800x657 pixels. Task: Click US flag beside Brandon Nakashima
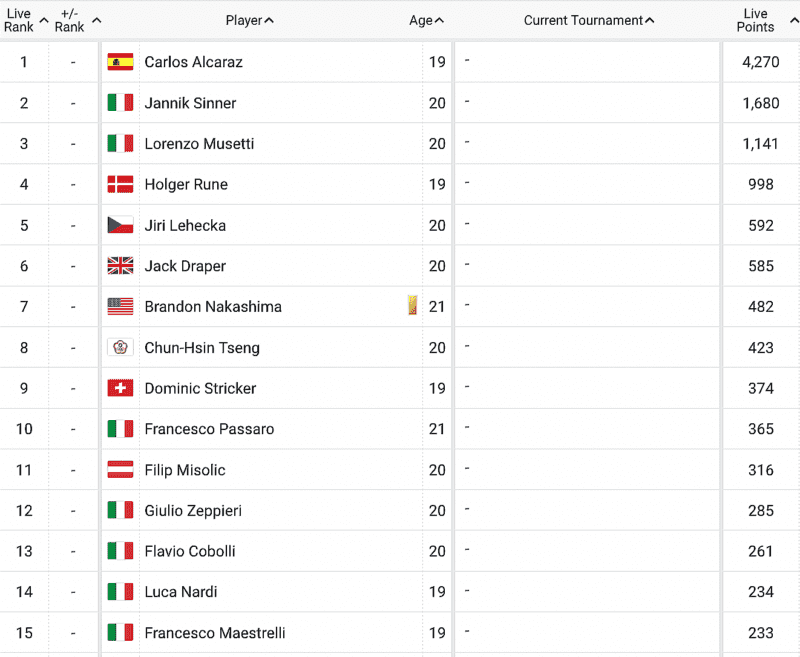(120, 307)
